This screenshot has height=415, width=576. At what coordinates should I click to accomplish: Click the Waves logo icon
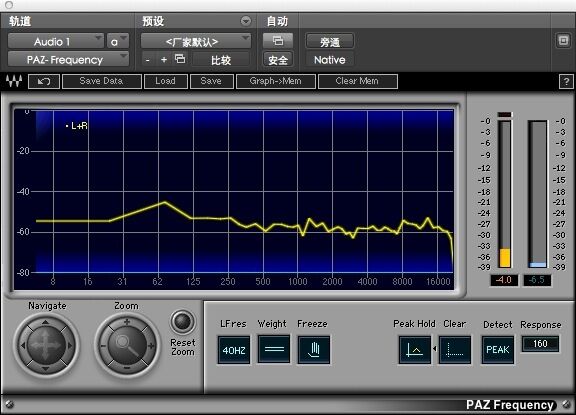[14, 81]
